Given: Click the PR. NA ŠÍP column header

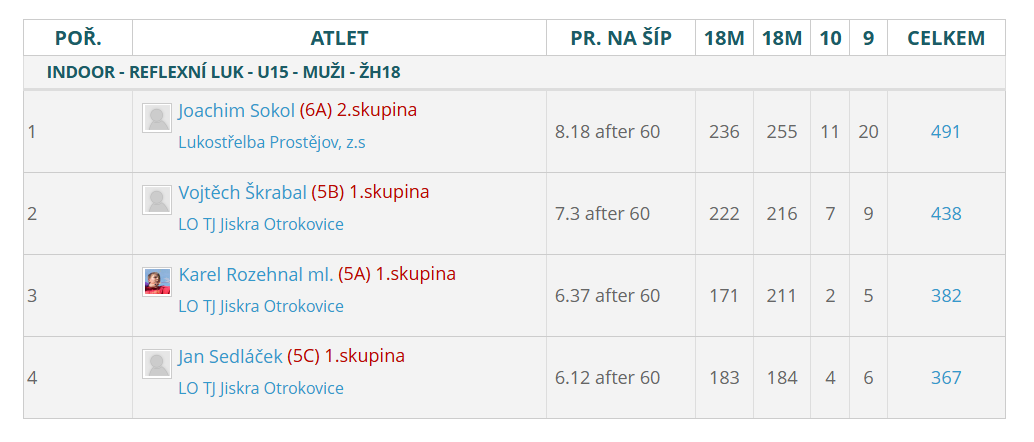Looking at the screenshot, I should pyautogui.click(x=621, y=38).
